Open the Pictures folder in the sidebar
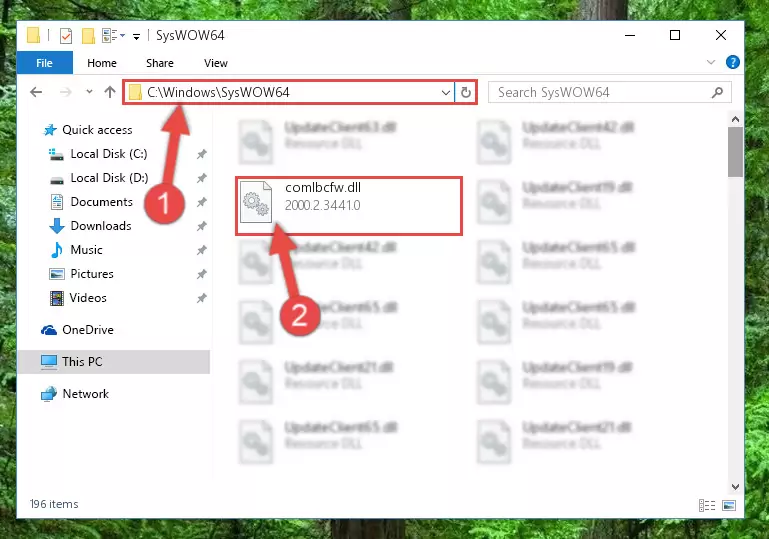 [x=81, y=274]
